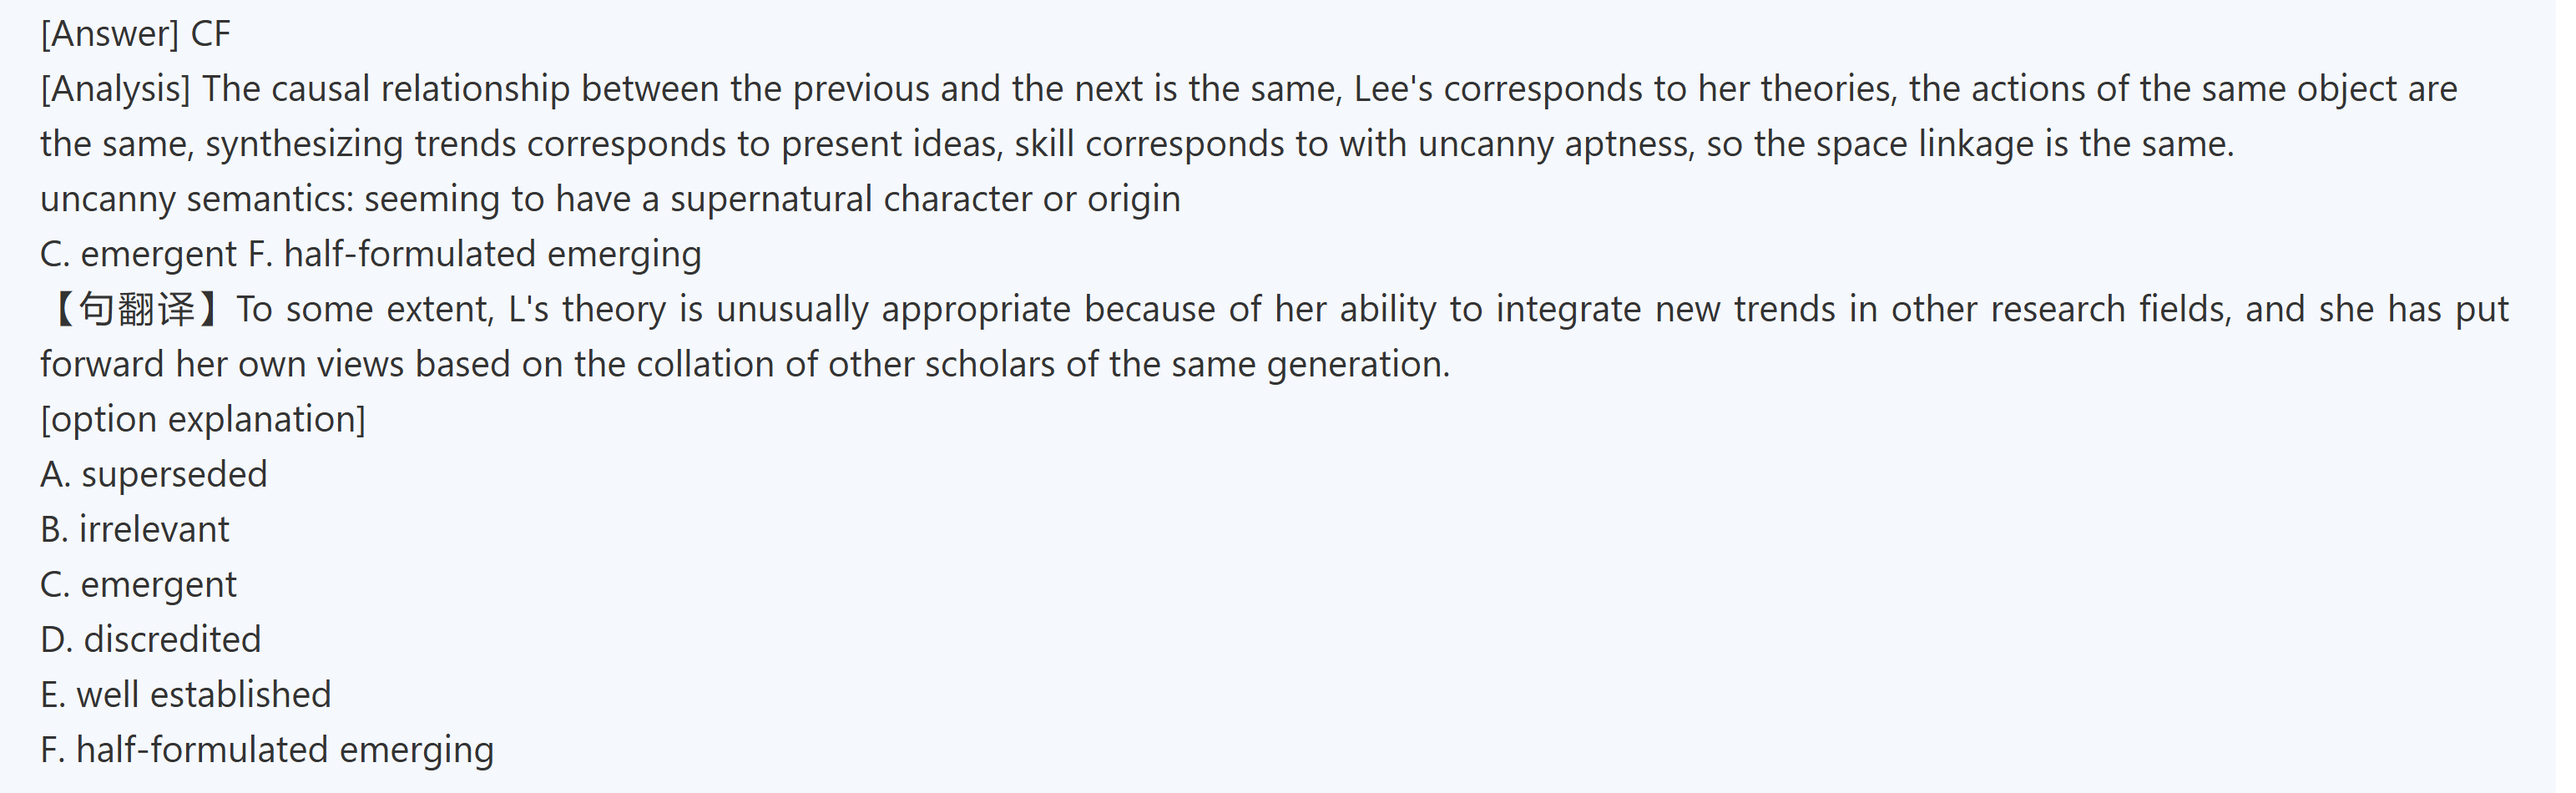2576x793 pixels.
Task: Select option "A. superseded"
Action: point(154,474)
